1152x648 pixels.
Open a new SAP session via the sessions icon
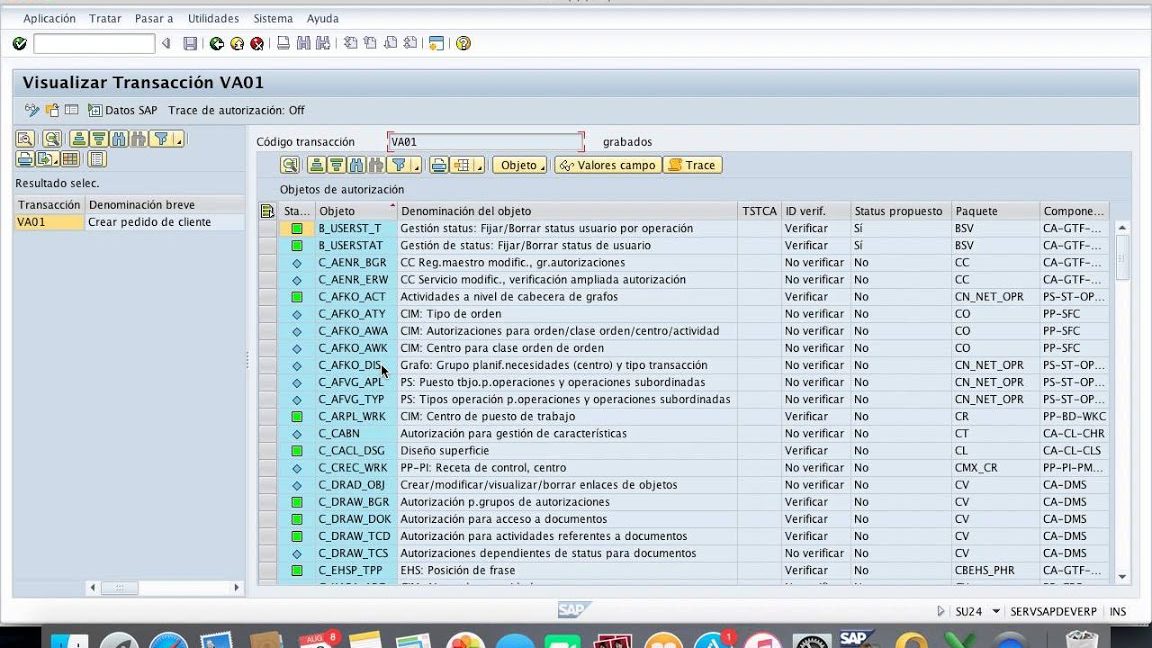[x=436, y=44]
